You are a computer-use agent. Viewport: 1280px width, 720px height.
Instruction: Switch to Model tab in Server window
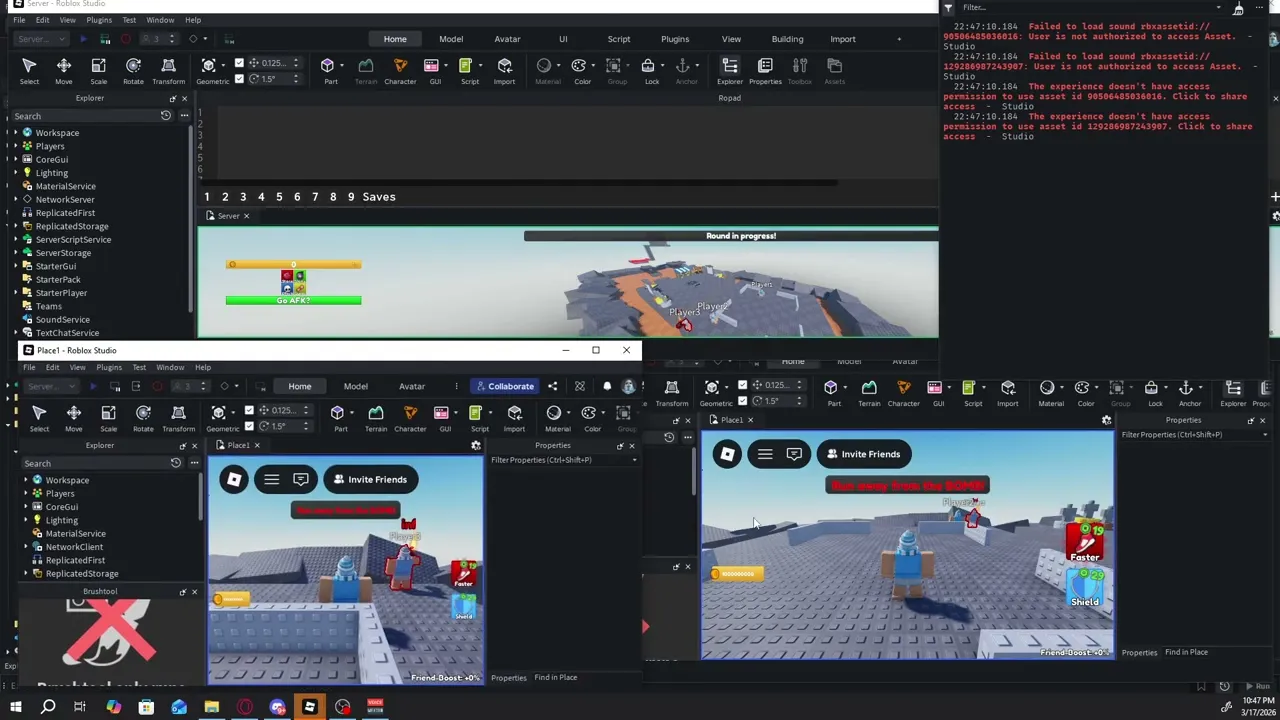point(451,39)
